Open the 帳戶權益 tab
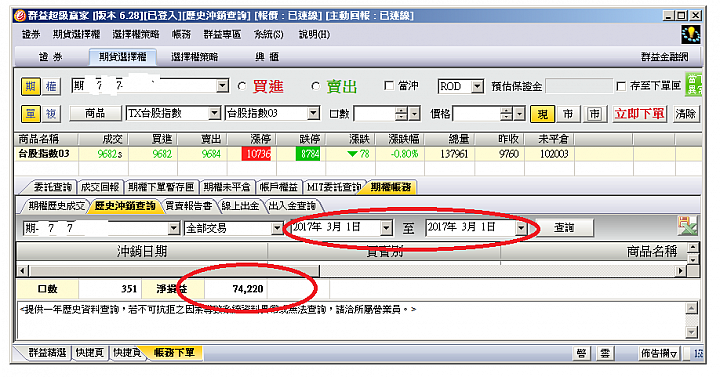 click(x=278, y=187)
